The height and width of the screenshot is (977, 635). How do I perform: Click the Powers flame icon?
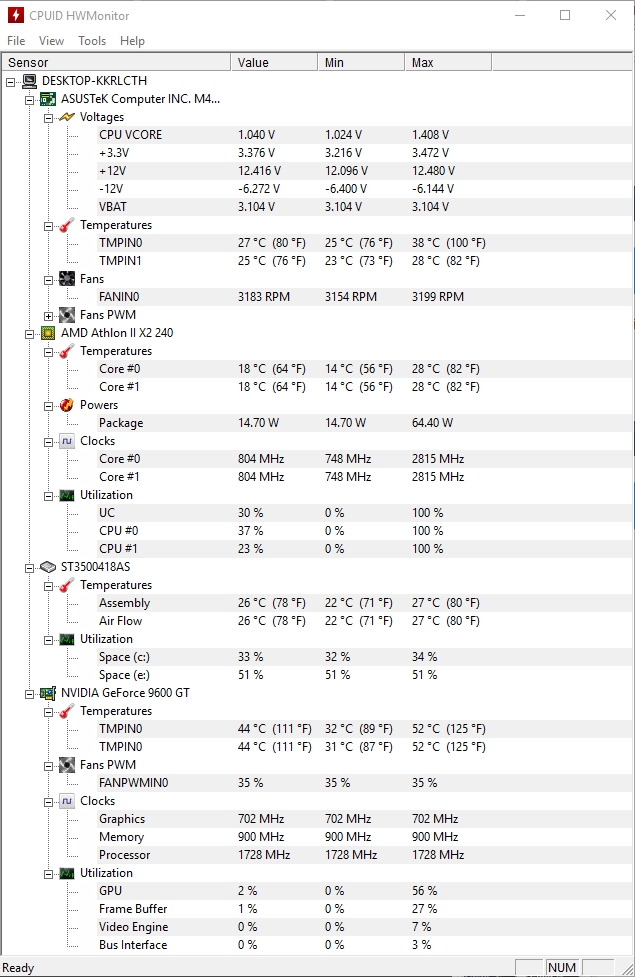click(x=67, y=405)
